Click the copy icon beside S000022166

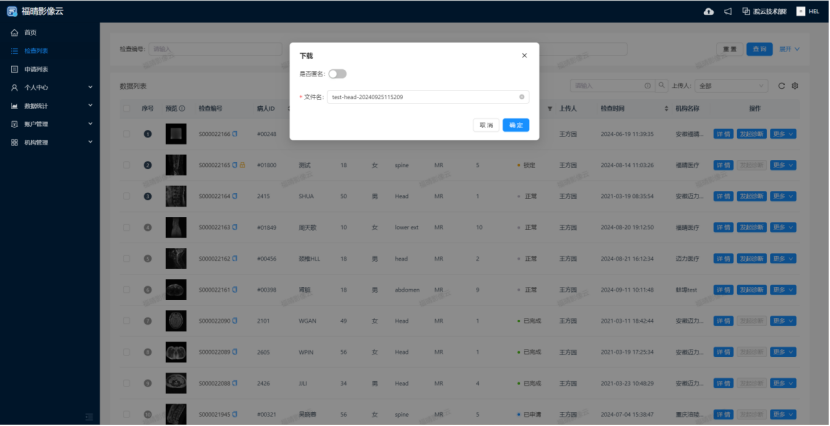coord(235,133)
